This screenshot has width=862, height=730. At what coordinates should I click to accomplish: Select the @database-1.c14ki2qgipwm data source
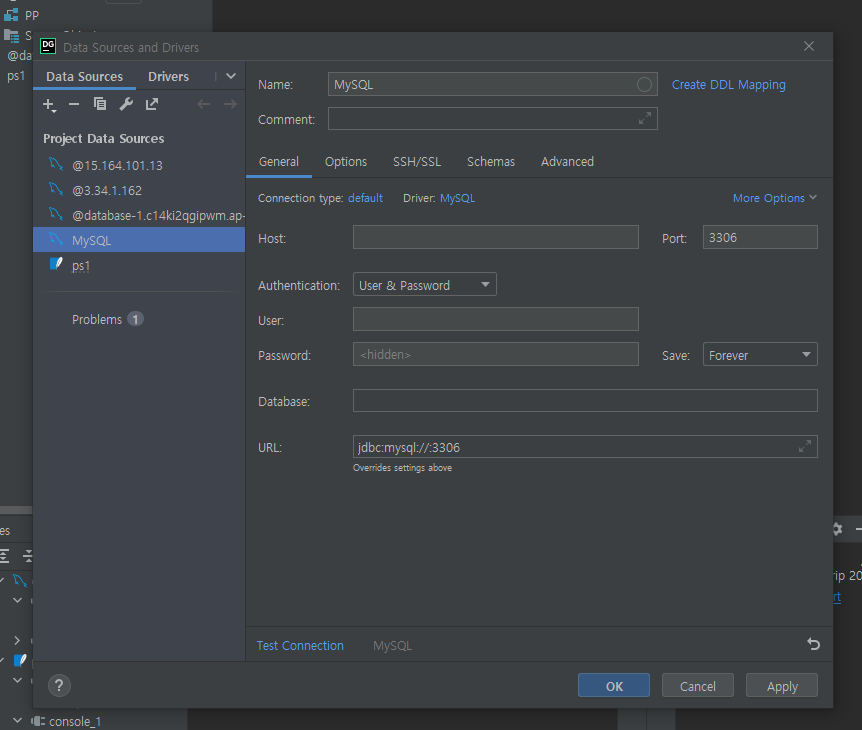(x=139, y=215)
